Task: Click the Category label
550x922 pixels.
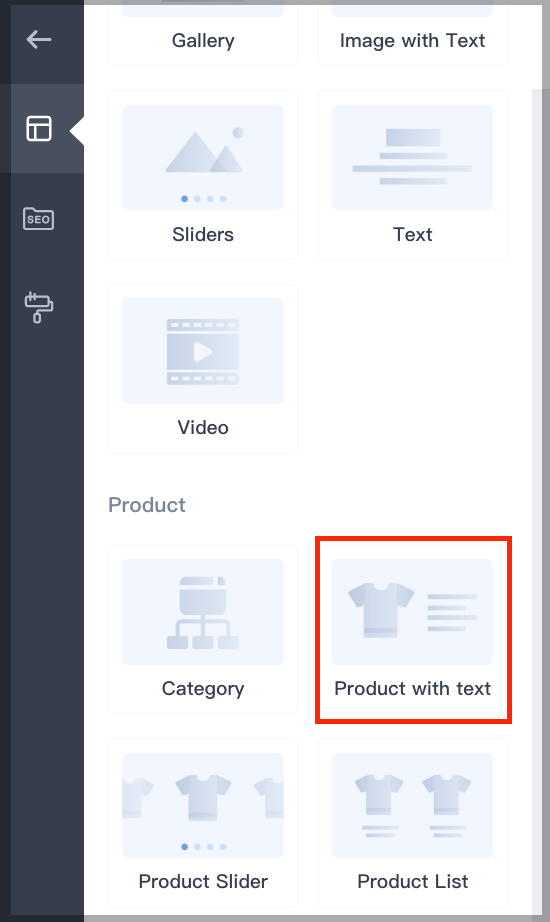Action: tap(203, 689)
